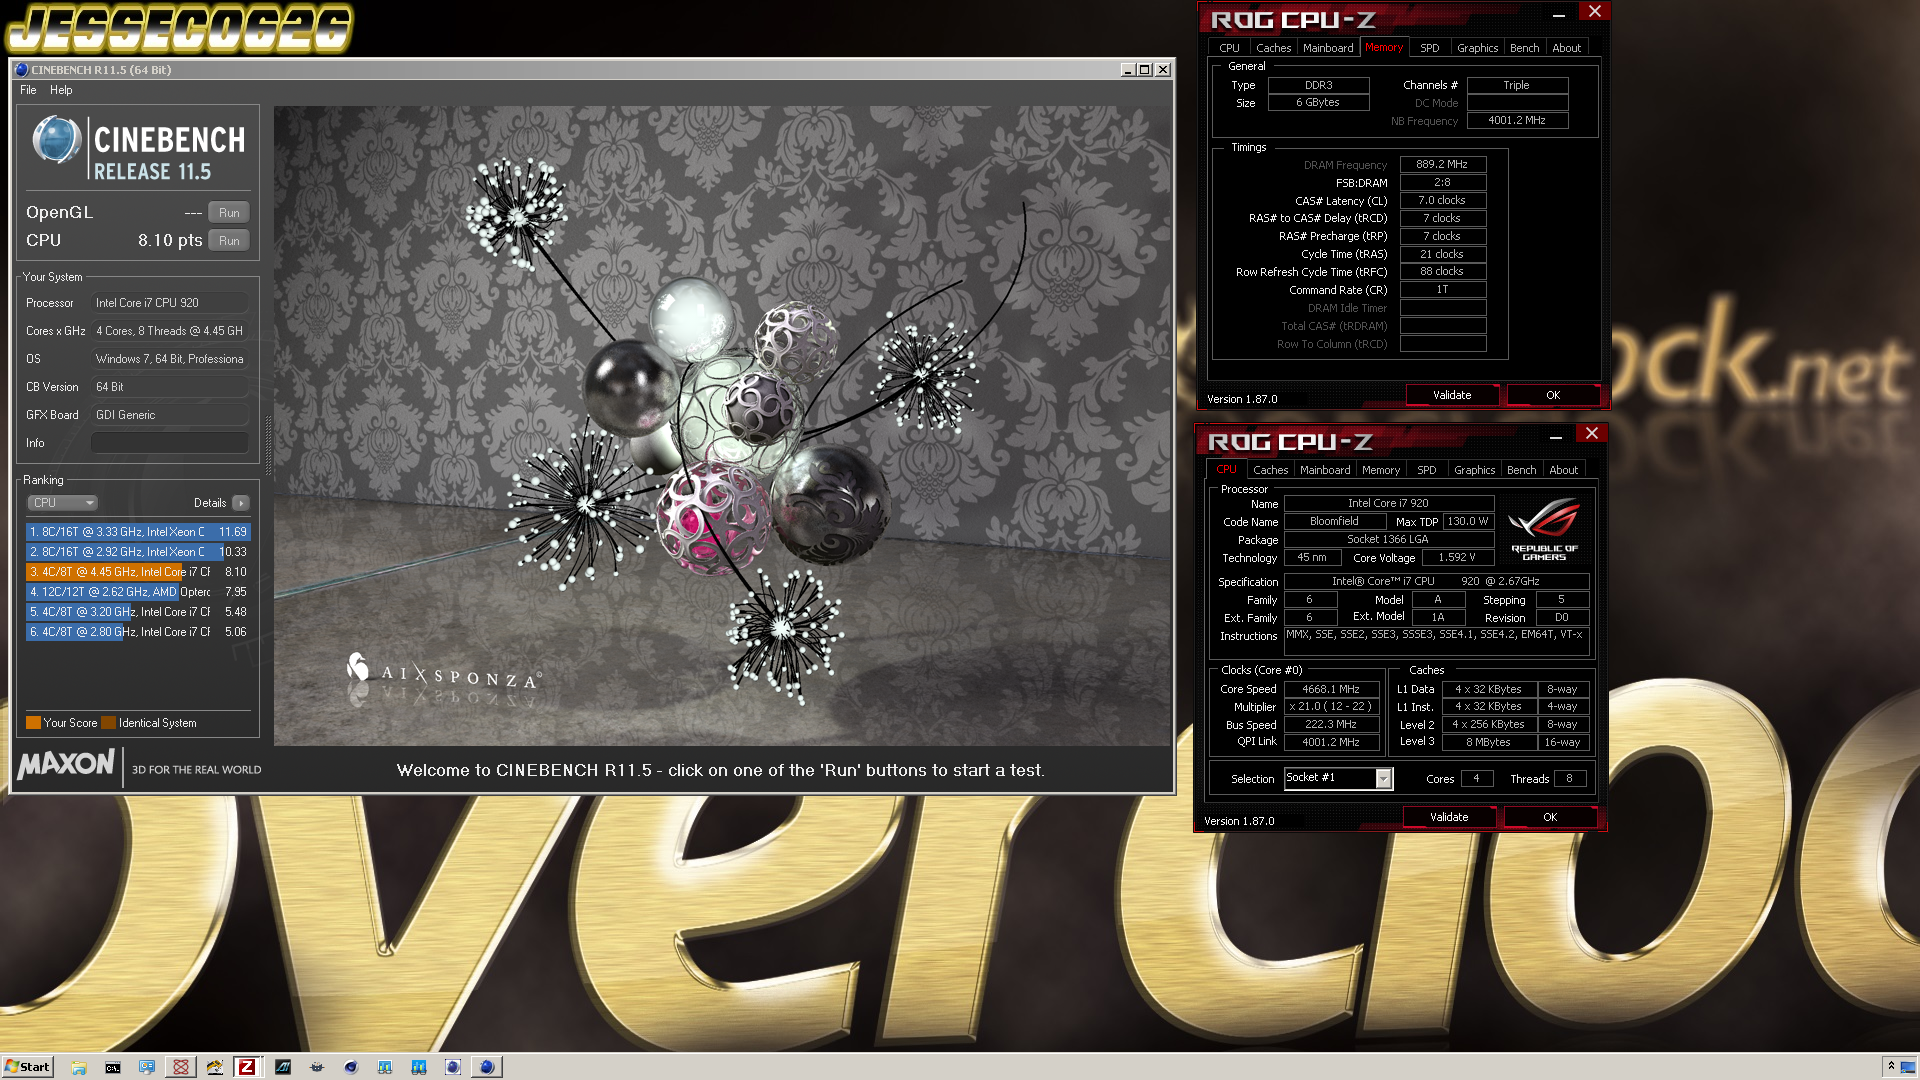Click the MAXON logo
The image size is (1920, 1080).
67,766
